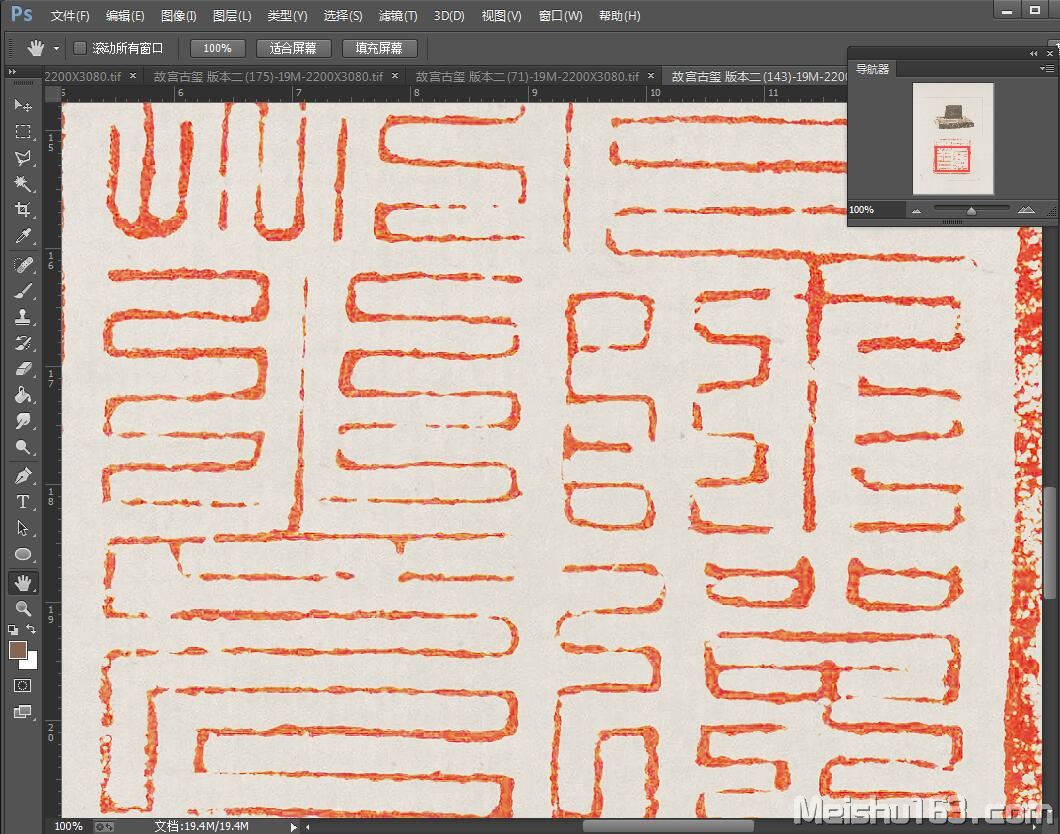Click the Navigator zoom out icon

coord(916,211)
